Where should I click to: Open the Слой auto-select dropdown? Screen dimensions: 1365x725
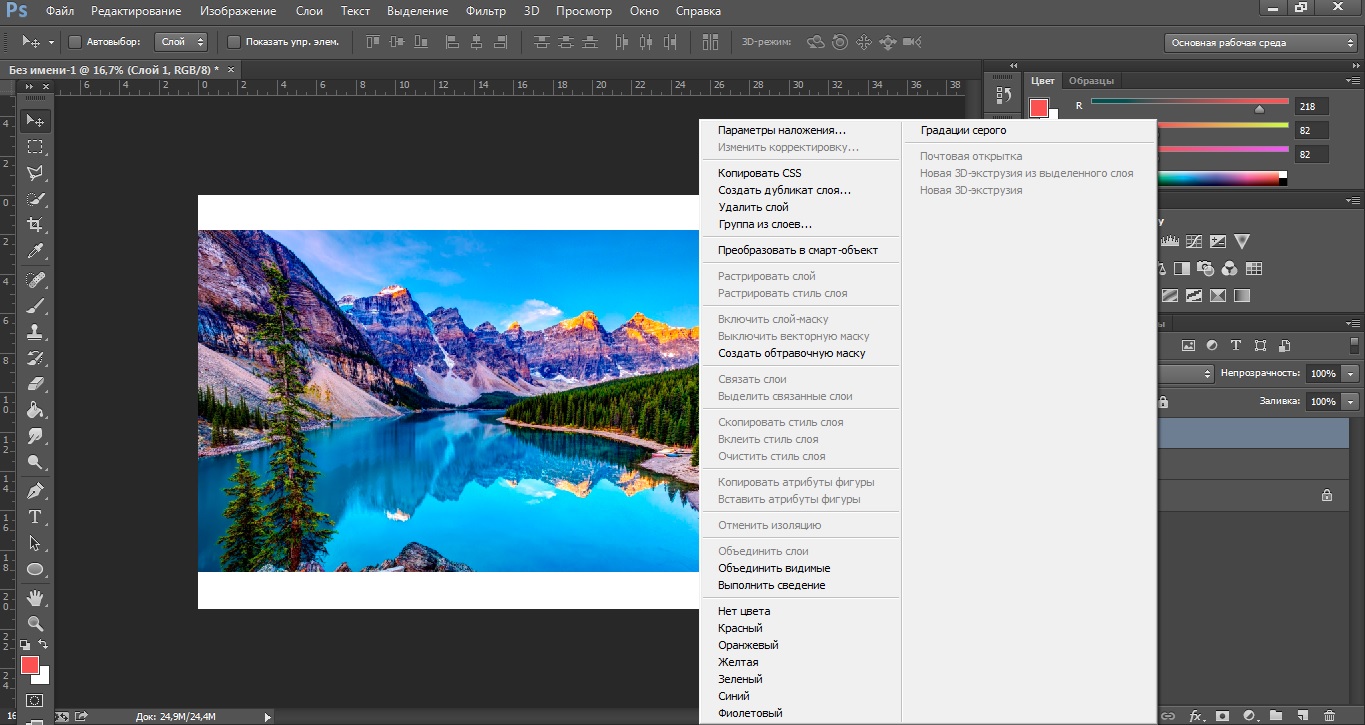pos(182,42)
